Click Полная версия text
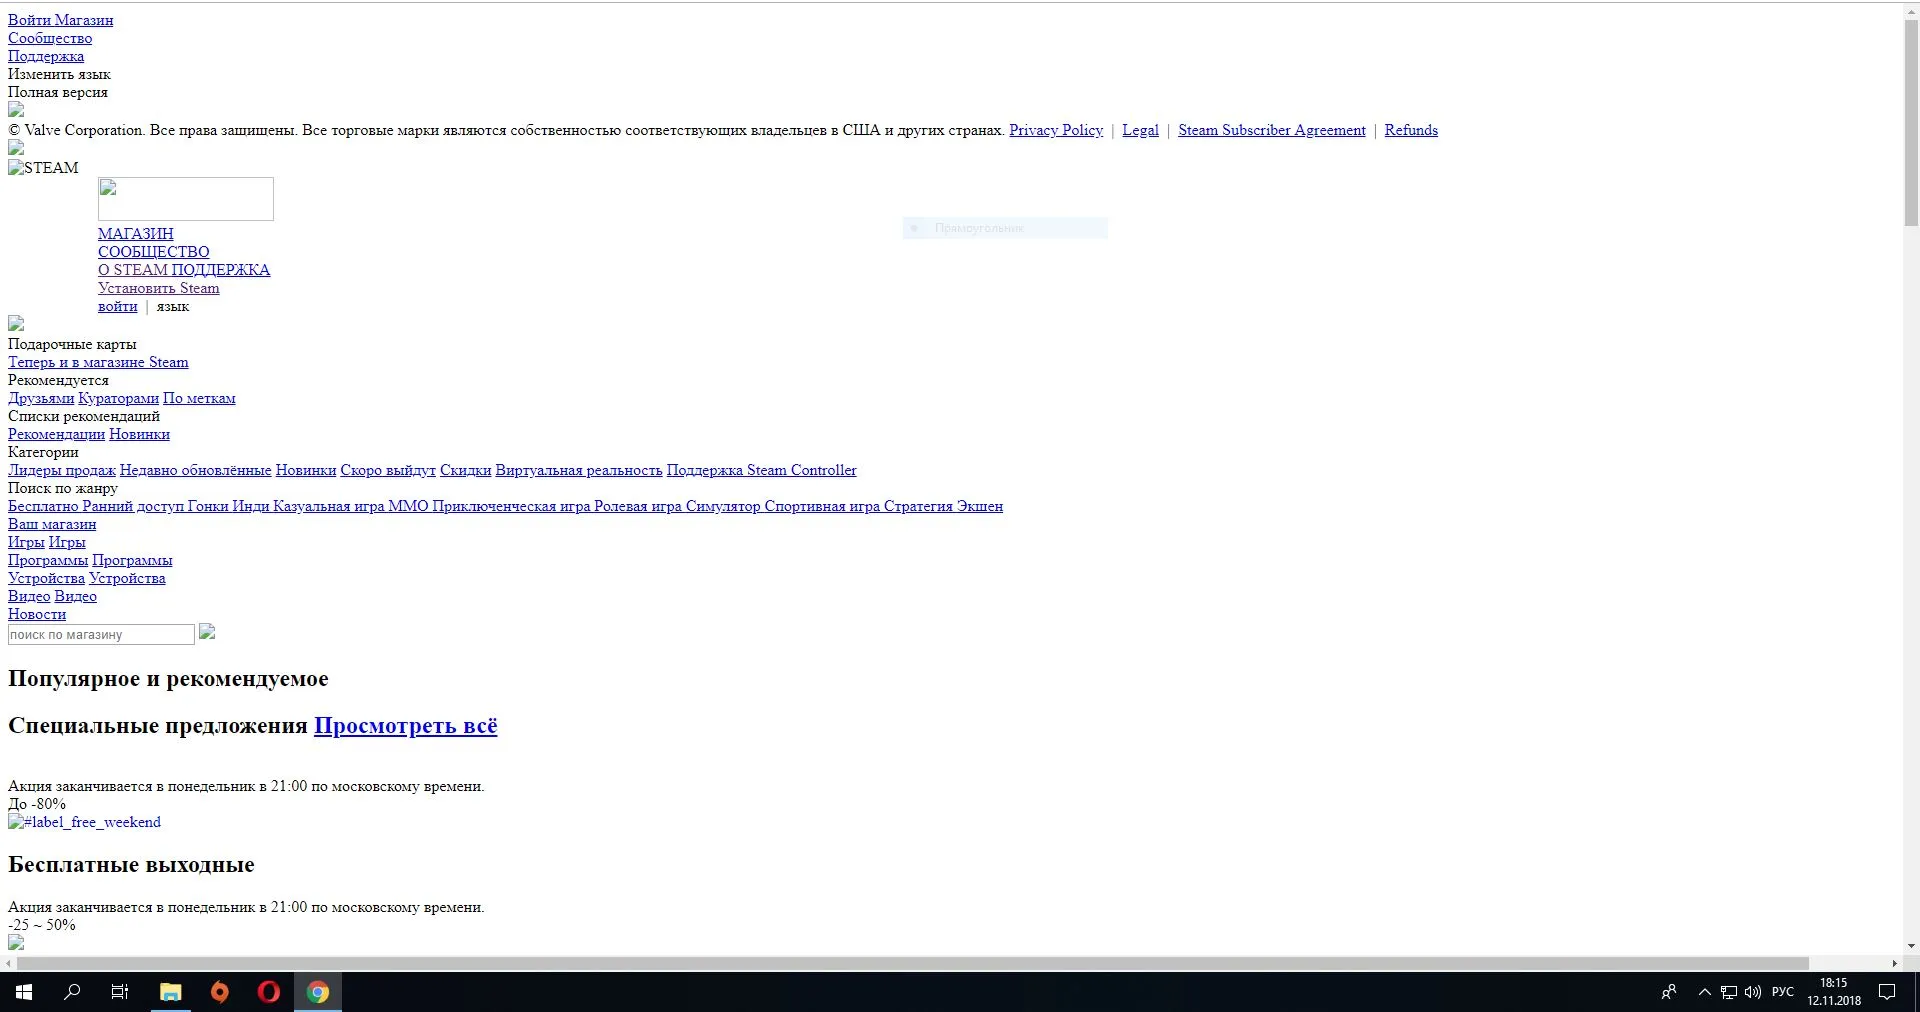The width and height of the screenshot is (1920, 1012). coord(58,92)
